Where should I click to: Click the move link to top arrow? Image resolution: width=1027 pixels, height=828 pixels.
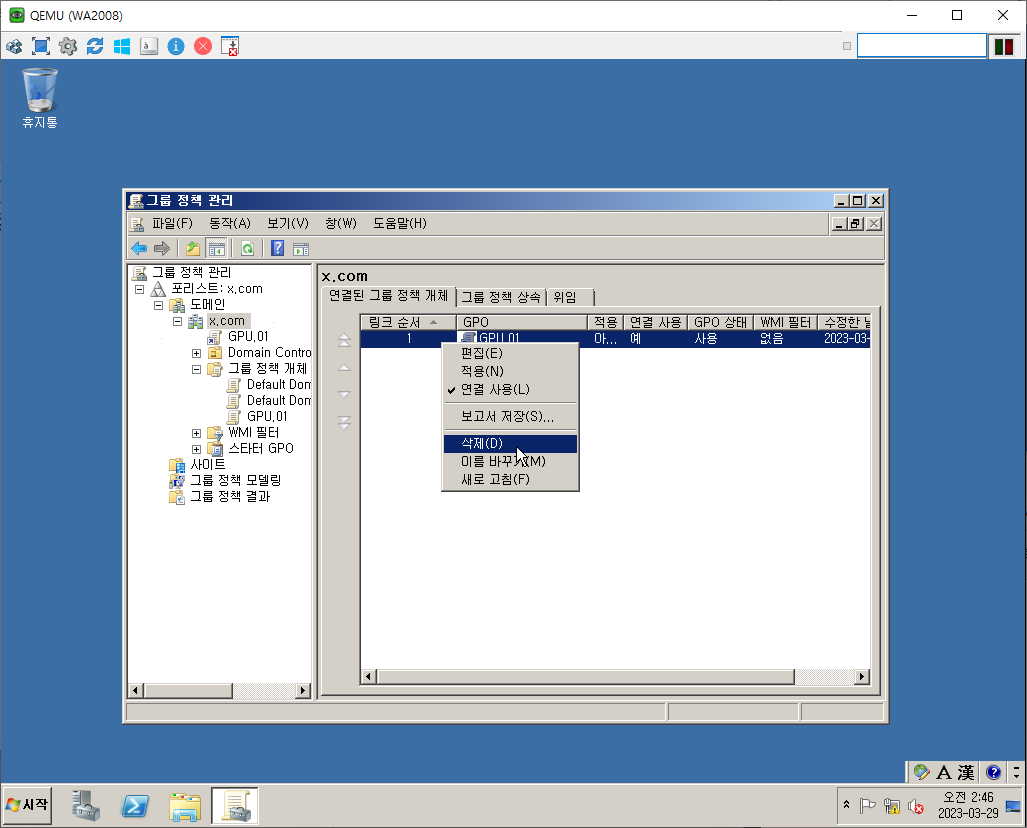pyautogui.click(x=344, y=340)
